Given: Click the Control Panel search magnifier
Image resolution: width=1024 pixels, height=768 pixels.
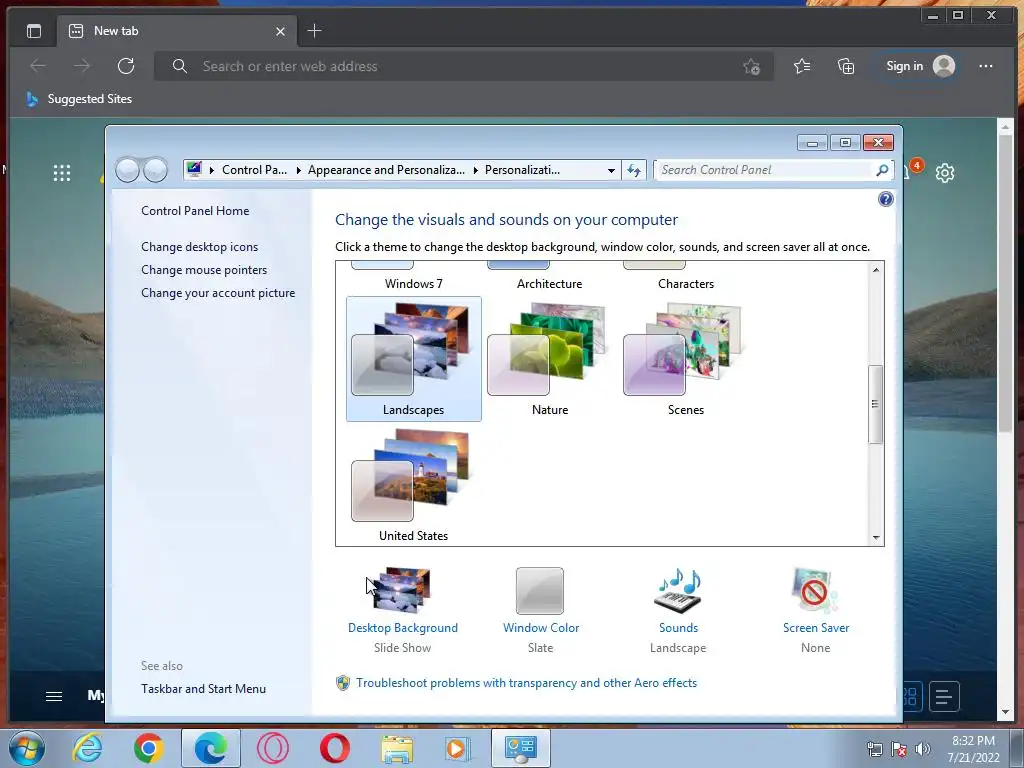Looking at the screenshot, I should pyautogui.click(x=882, y=170).
